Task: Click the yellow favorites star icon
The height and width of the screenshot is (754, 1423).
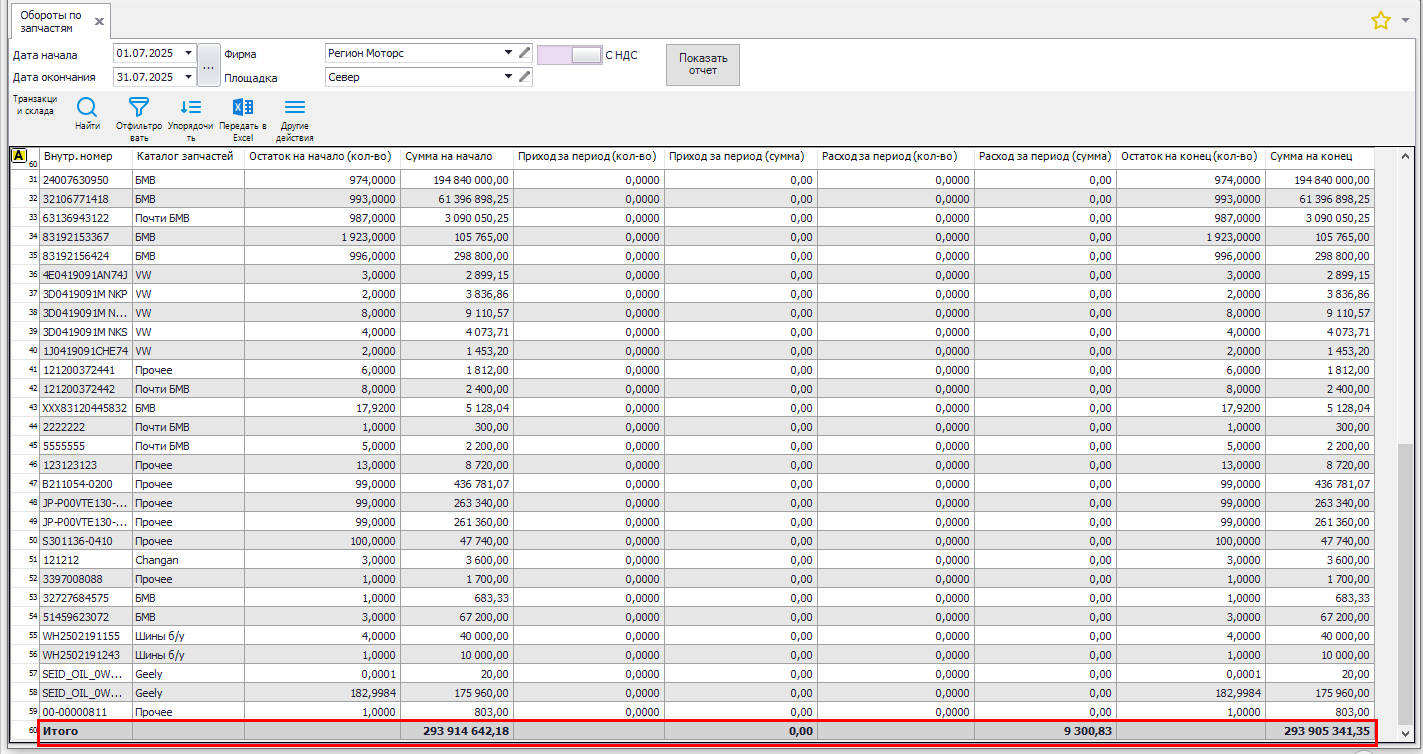Action: pos(1381,20)
